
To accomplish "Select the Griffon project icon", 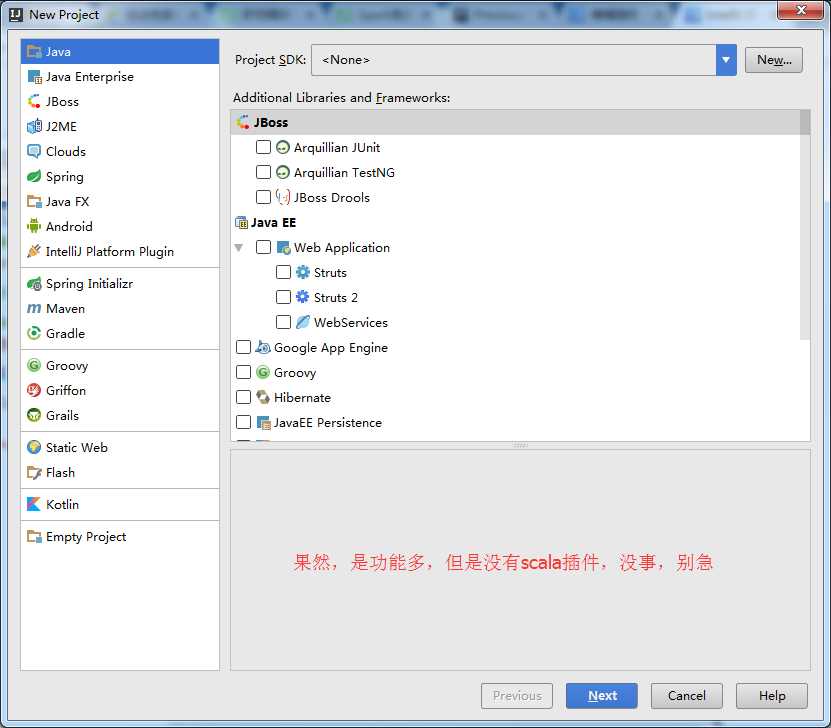I will (x=34, y=390).
